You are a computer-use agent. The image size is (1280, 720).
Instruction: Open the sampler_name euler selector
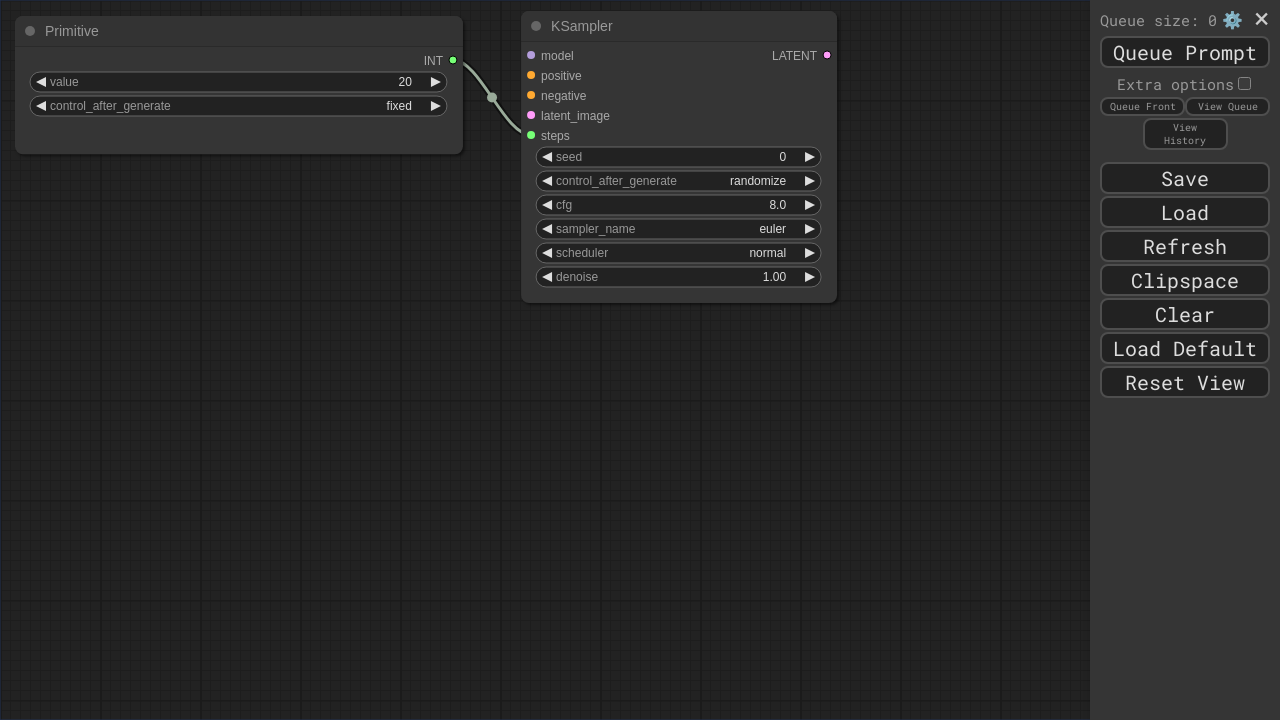click(x=678, y=229)
